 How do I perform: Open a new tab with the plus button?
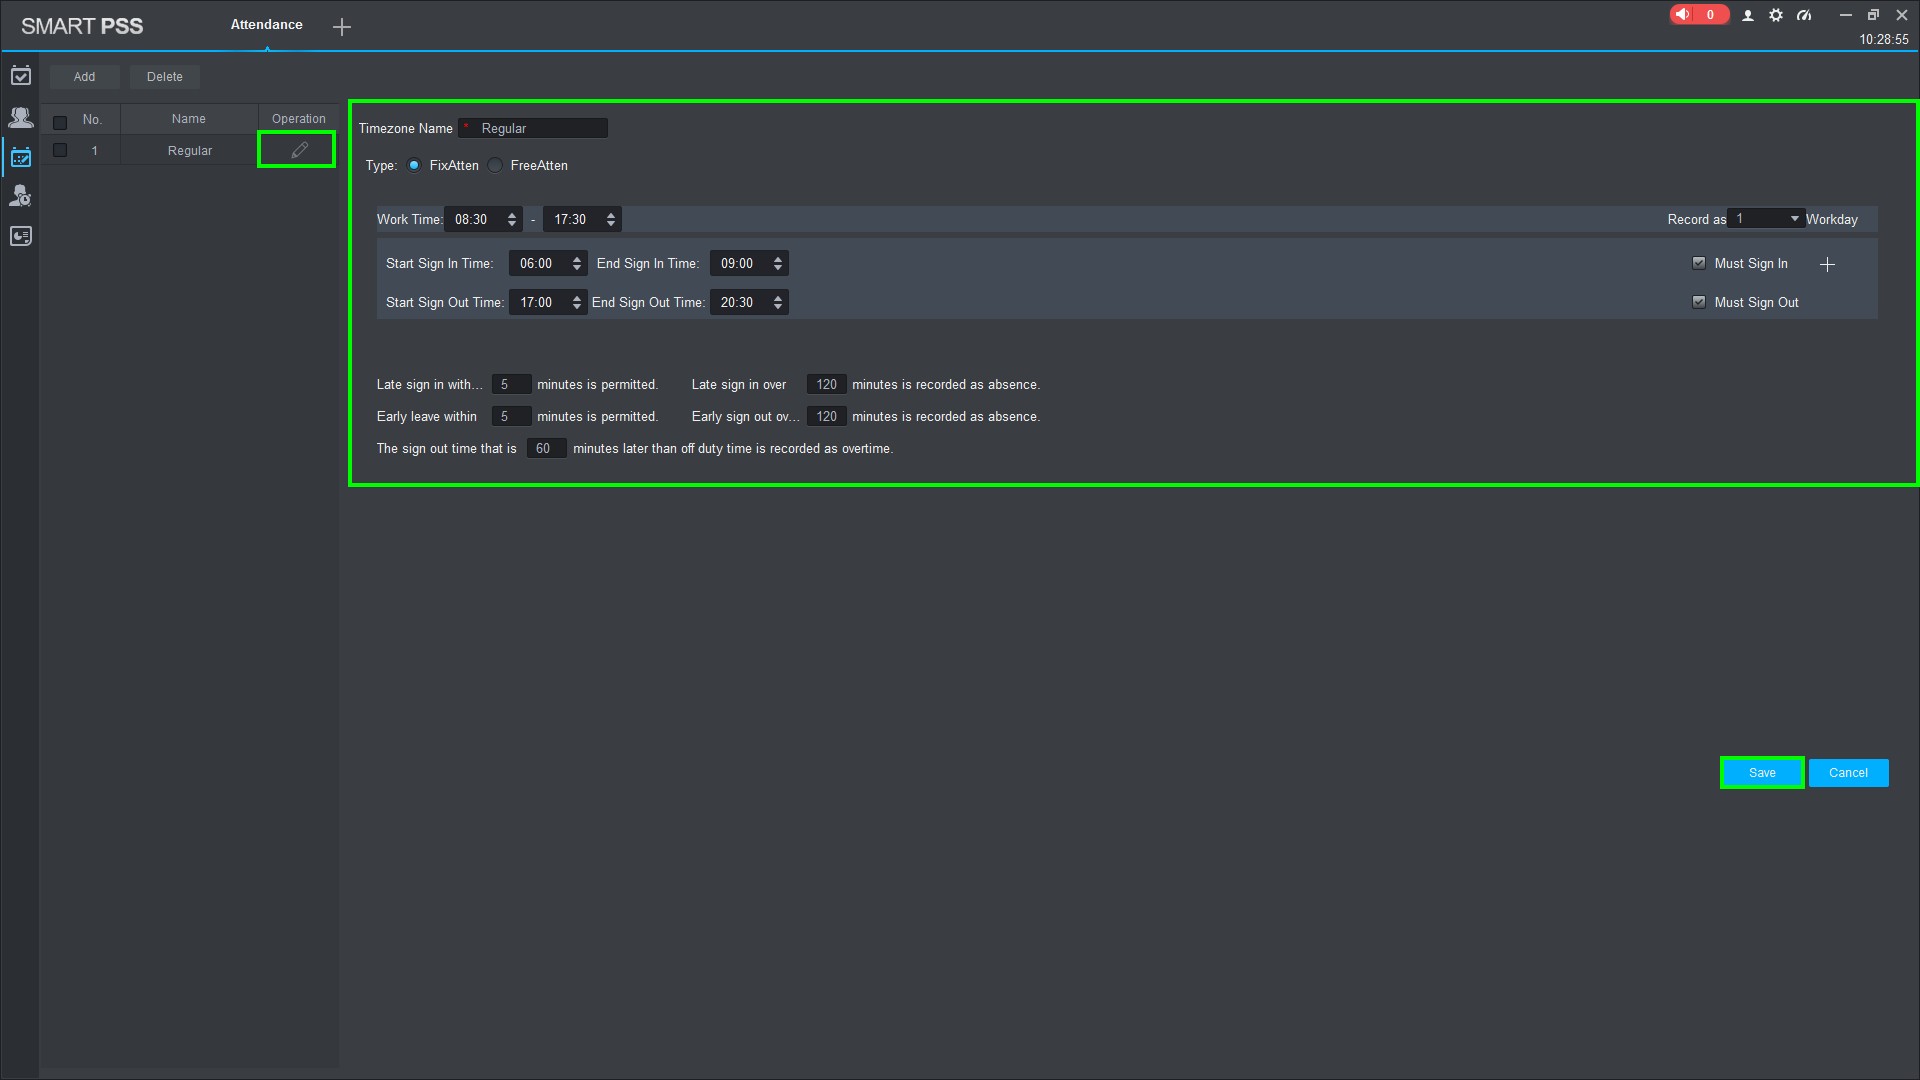point(342,27)
